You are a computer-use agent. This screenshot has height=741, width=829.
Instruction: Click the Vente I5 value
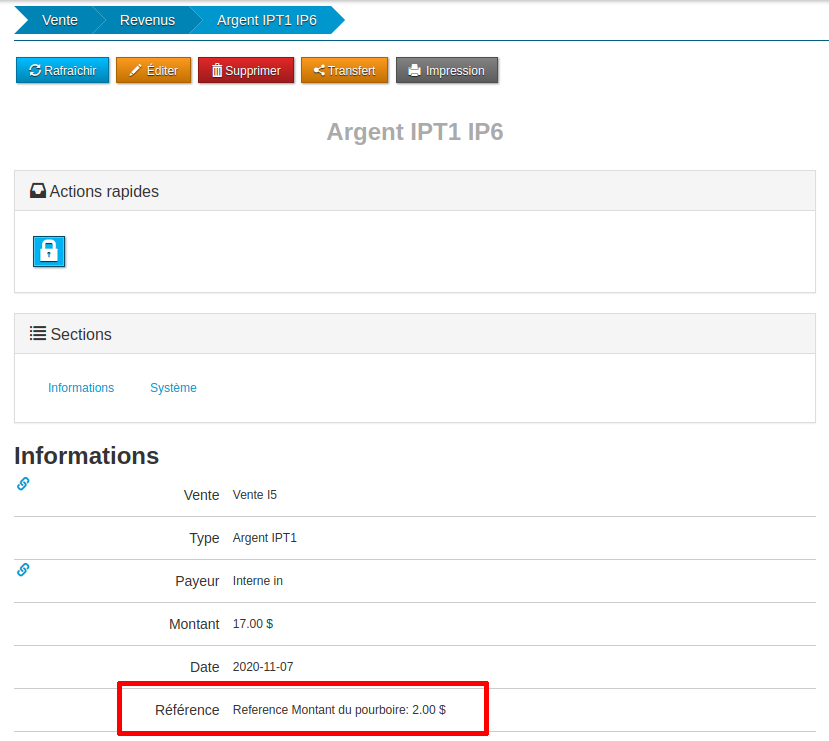(x=254, y=495)
